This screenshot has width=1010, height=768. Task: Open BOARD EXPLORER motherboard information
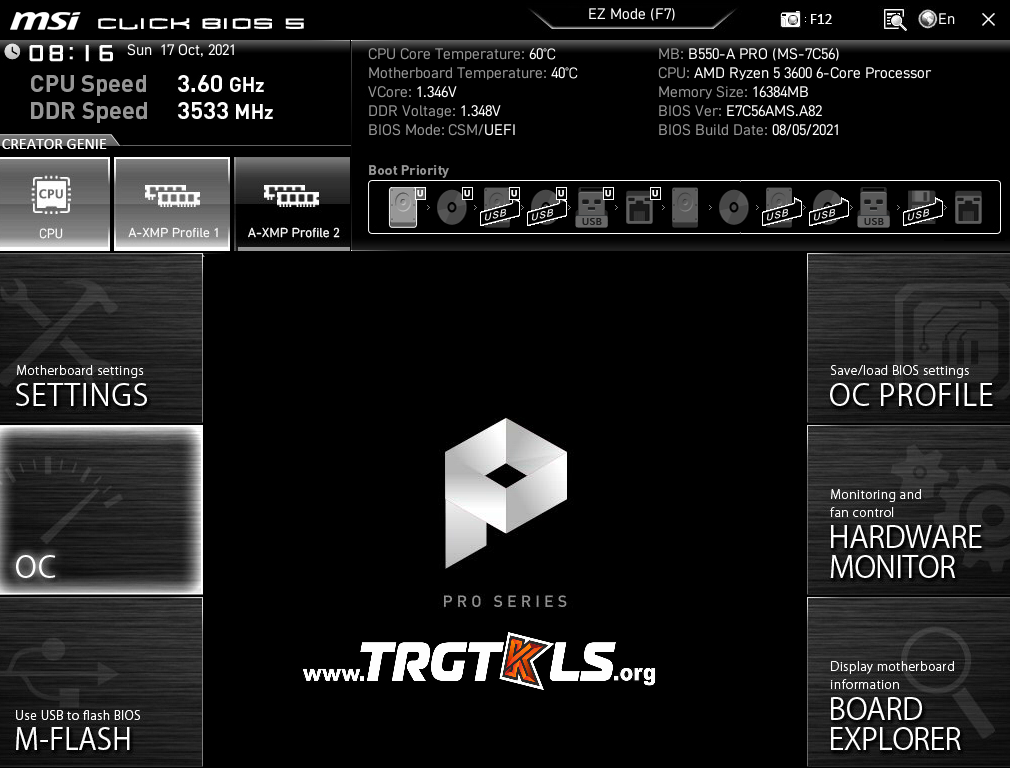(908, 682)
